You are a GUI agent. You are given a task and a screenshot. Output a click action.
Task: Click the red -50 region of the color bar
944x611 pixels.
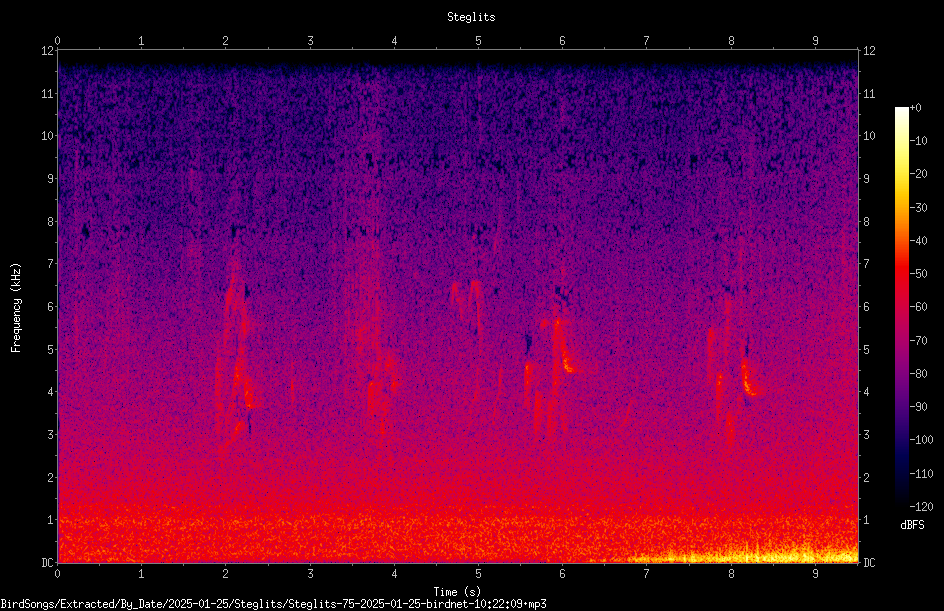pyautogui.click(x=901, y=274)
